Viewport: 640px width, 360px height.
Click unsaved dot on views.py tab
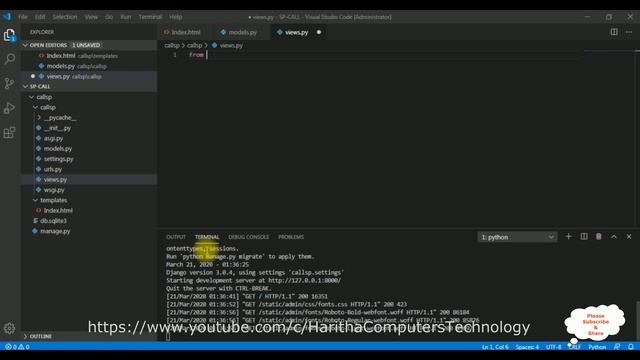319,32
